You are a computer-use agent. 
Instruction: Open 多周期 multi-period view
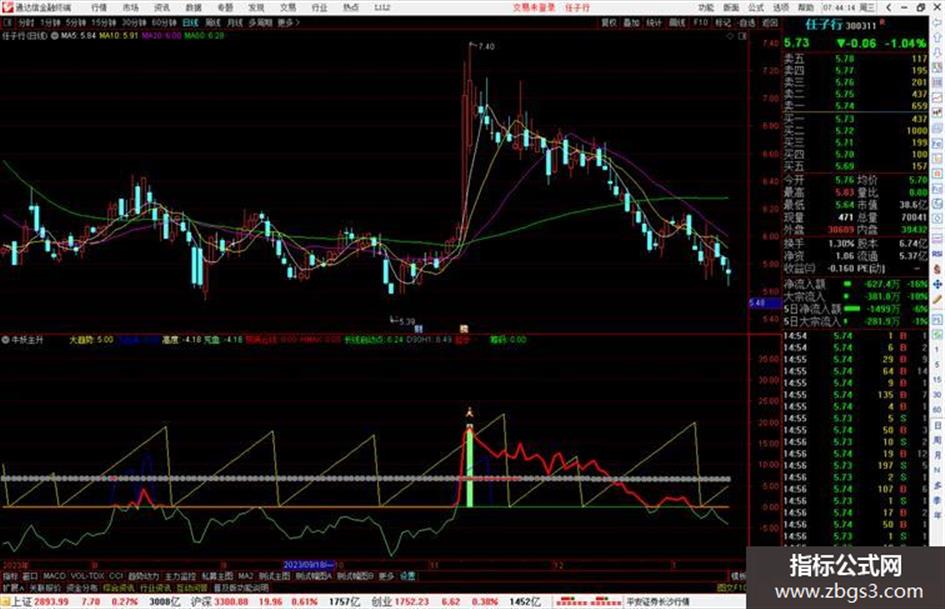coord(260,22)
